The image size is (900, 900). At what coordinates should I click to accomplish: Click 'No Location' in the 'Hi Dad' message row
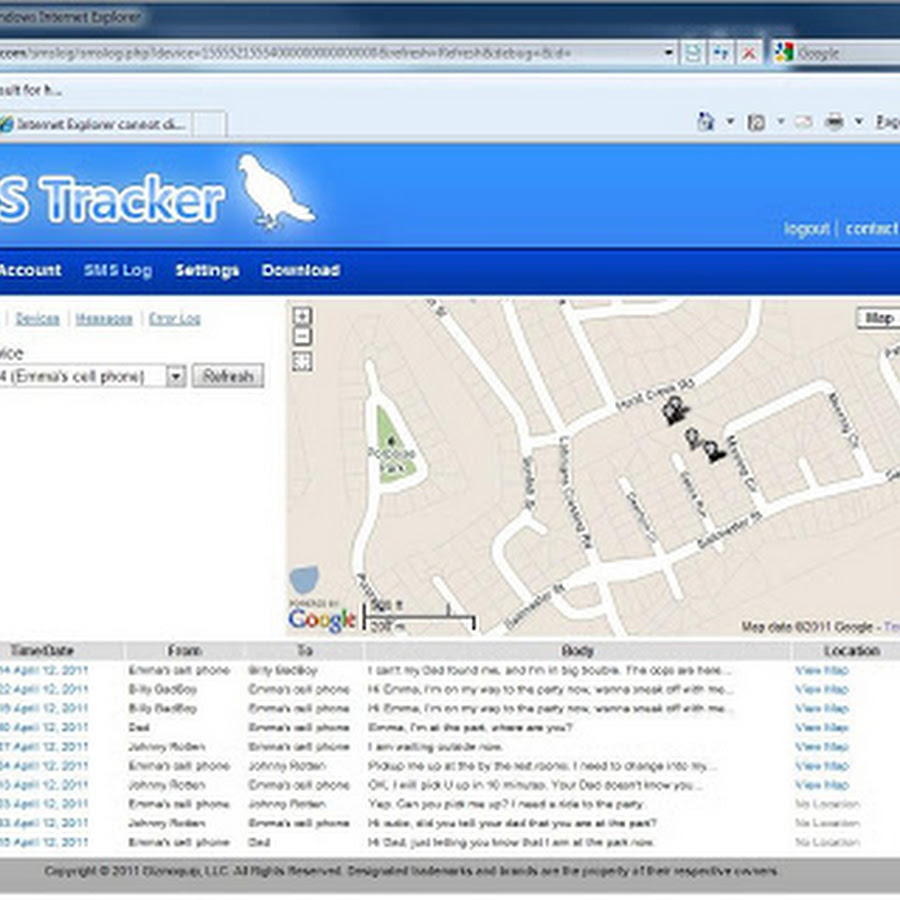point(827,842)
